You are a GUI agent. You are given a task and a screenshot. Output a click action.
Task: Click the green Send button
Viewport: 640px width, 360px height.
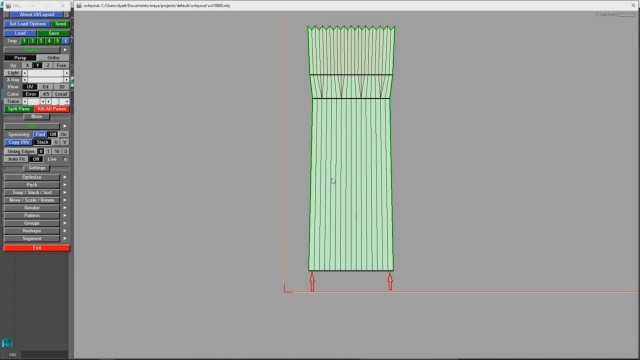[x=60, y=24]
